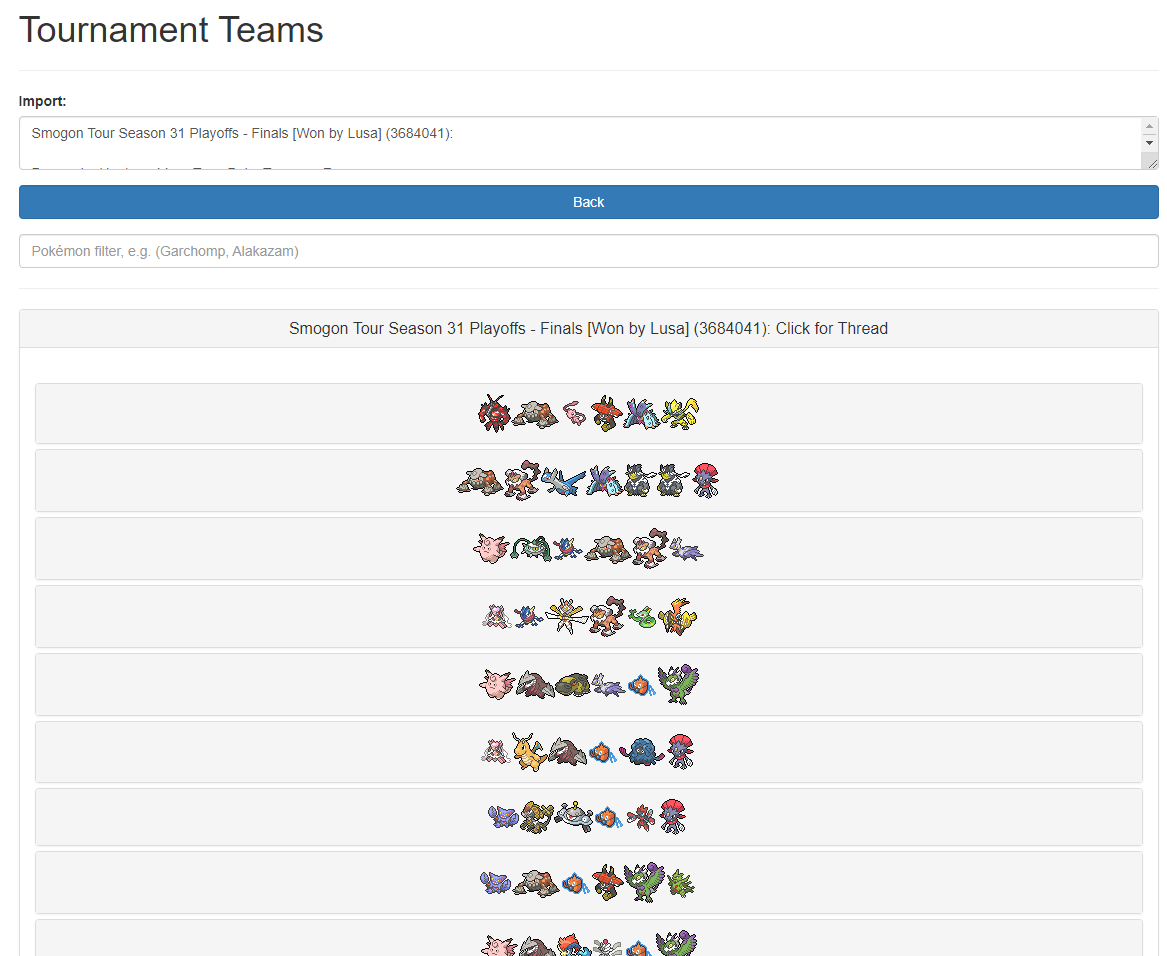Click the blue Back button
Viewport: 1167px width, 956px height.
tap(589, 203)
